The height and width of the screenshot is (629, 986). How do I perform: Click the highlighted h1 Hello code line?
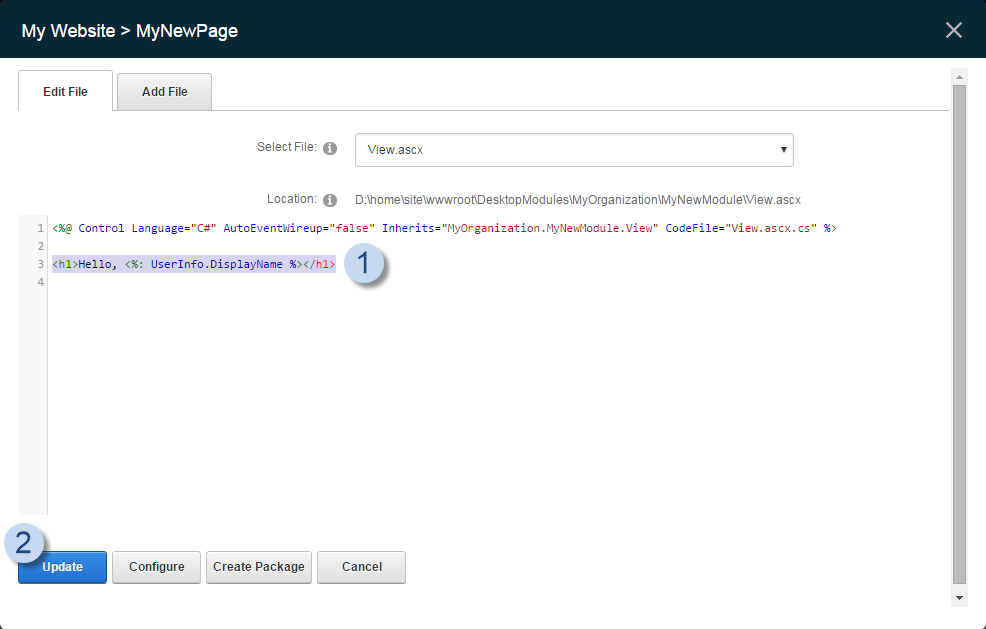[193, 265]
